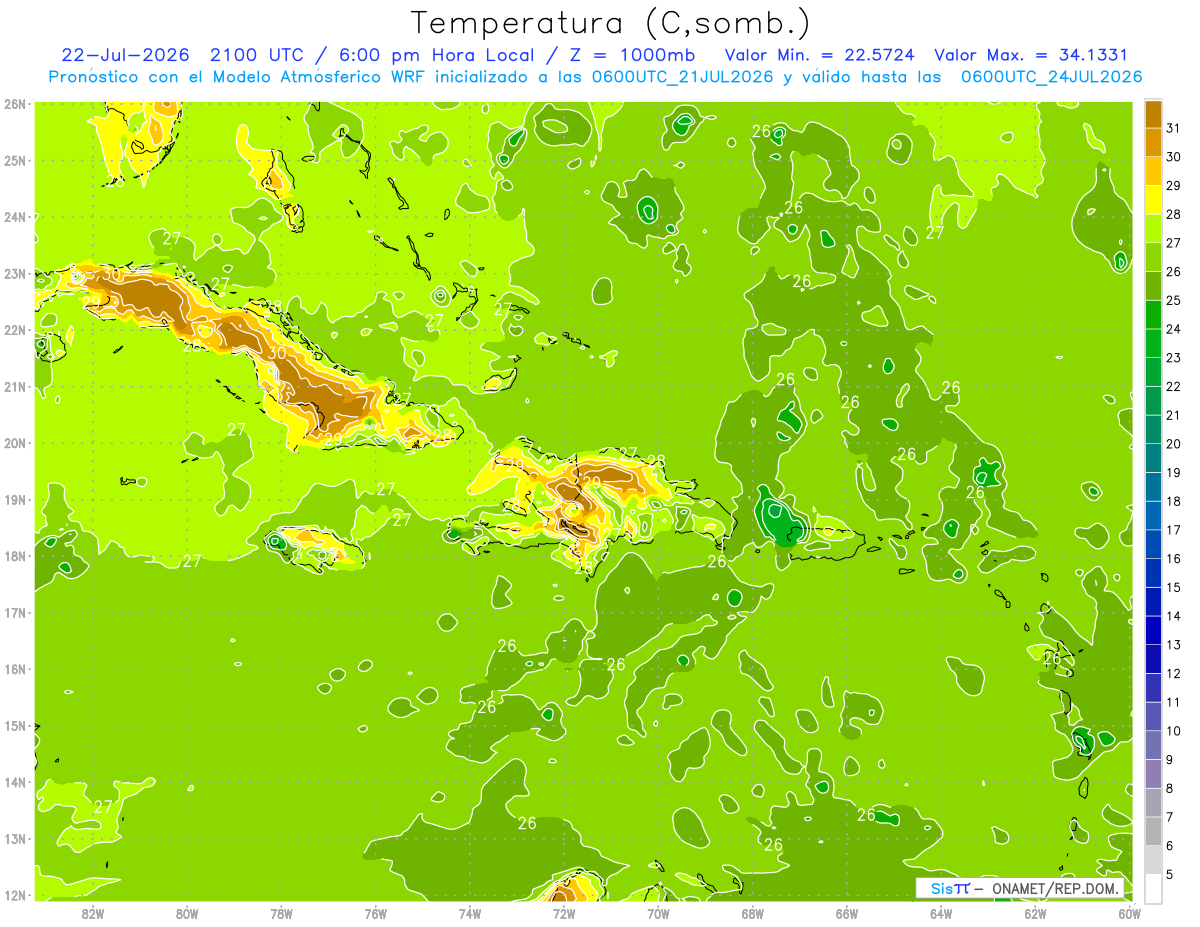The width and height of the screenshot is (1200, 927).
Task: Click the "Valor Max. = 34.1331" value
Action: 1031,54
